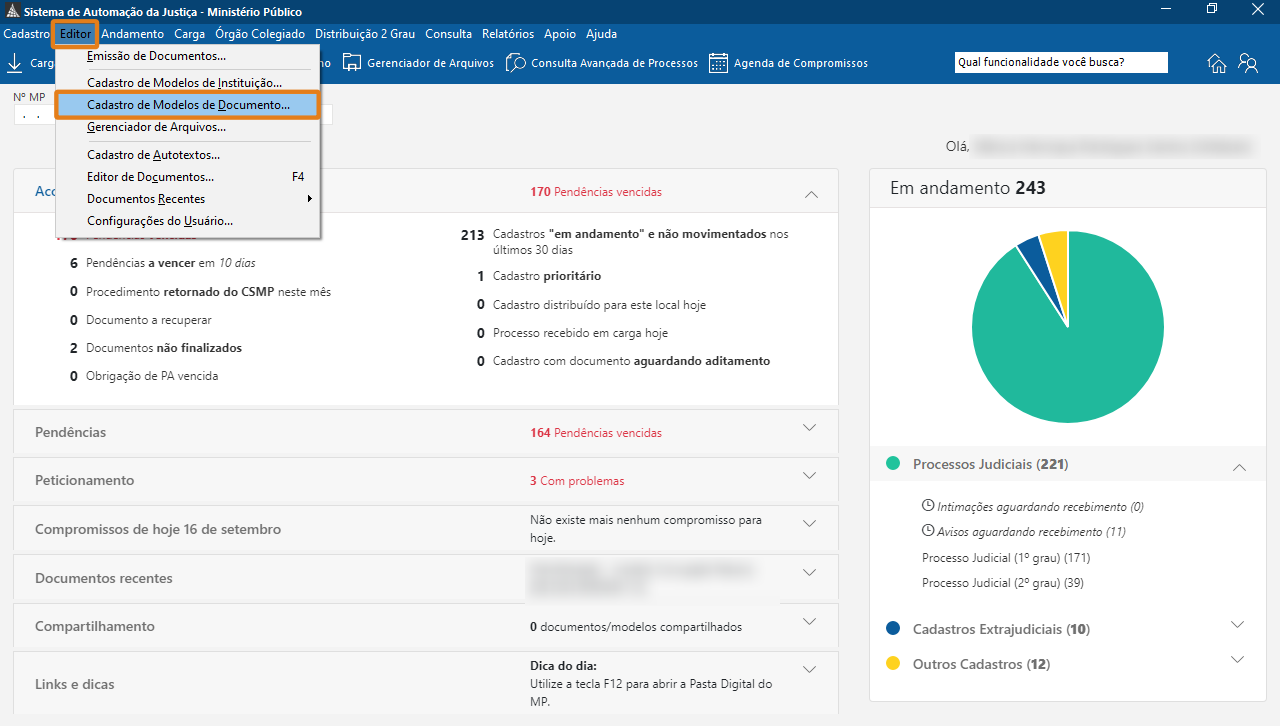Open 'Documento a recuperar' item
The width and height of the screenshot is (1280, 726).
[x=149, y=320]
